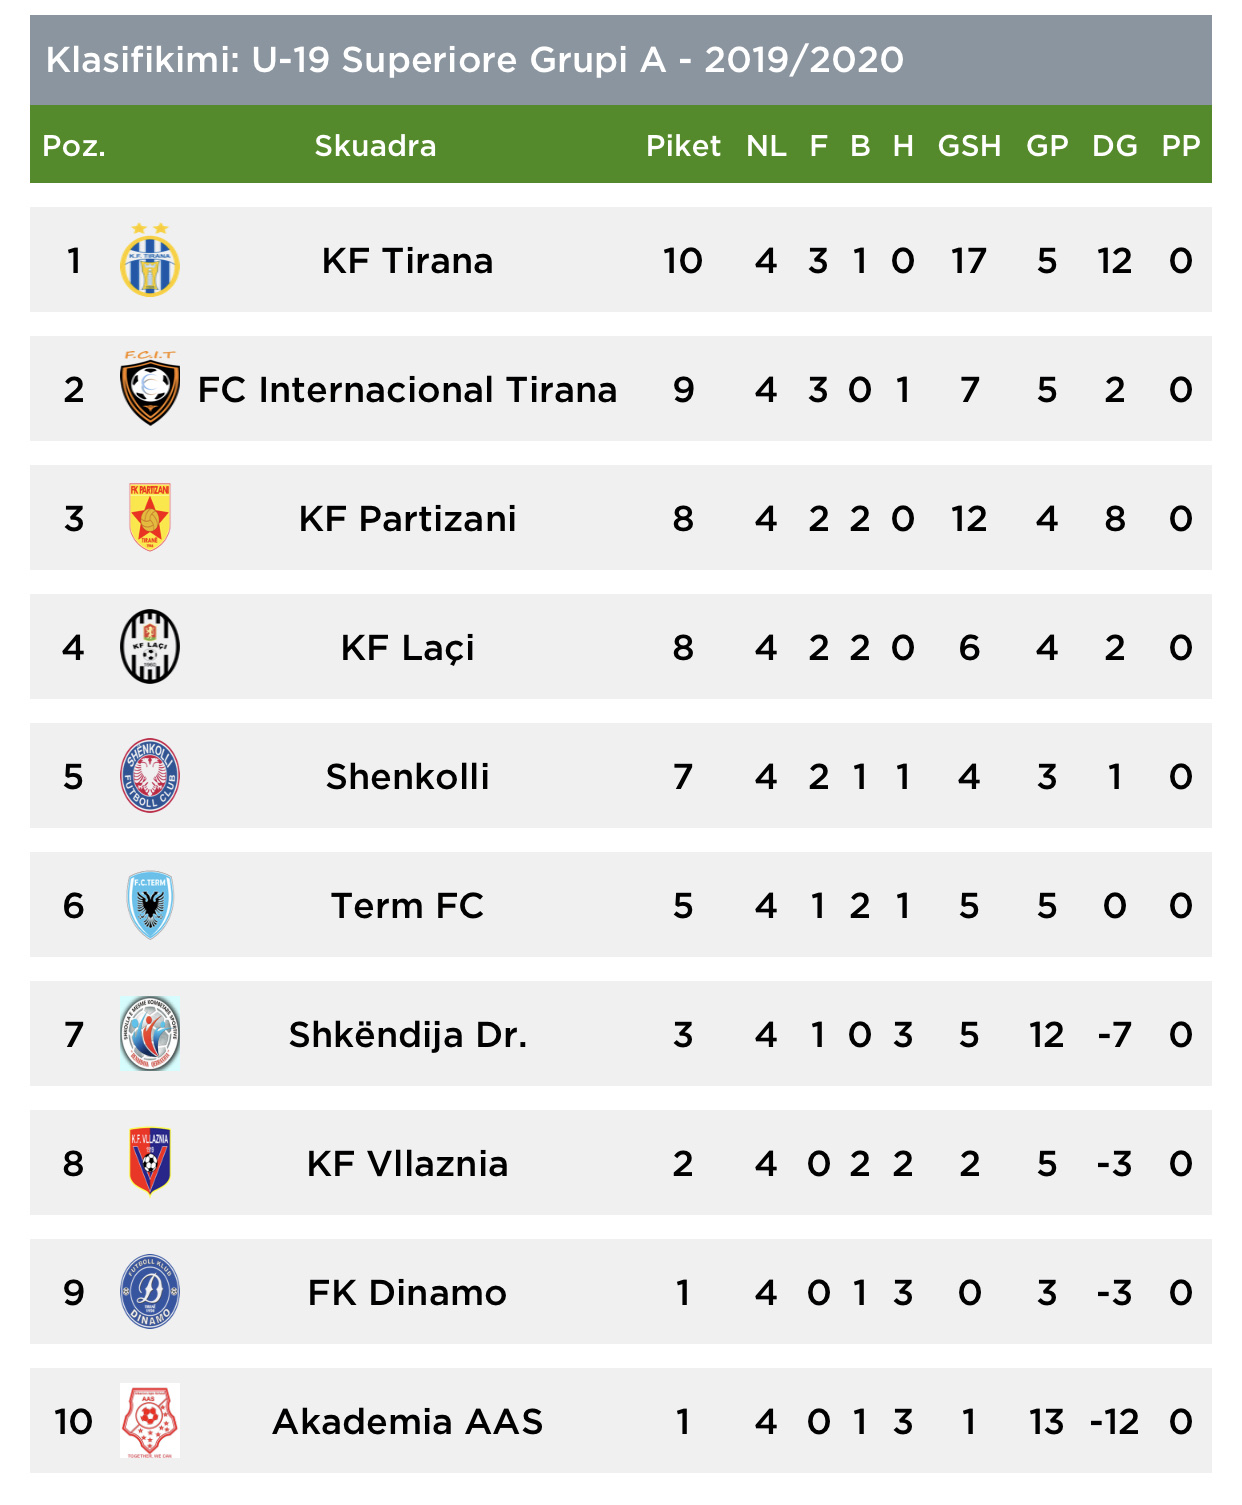Select the KF Partizani red star crest
The image size is (1242, 1505).
coord(150,517)
